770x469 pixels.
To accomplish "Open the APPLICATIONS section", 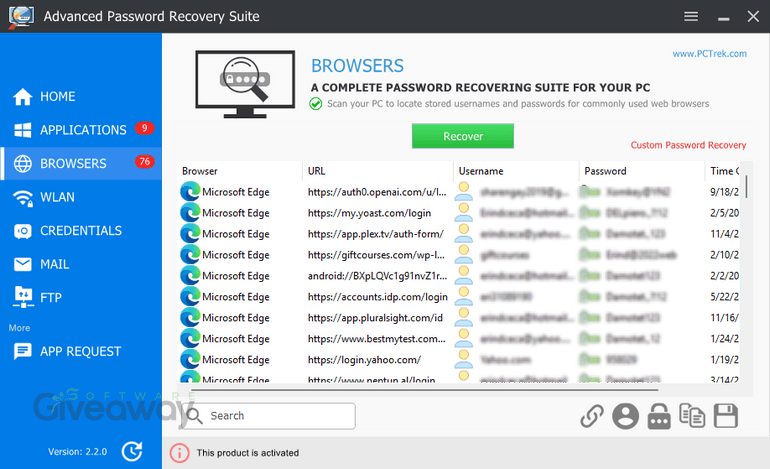I will (81, 130).
